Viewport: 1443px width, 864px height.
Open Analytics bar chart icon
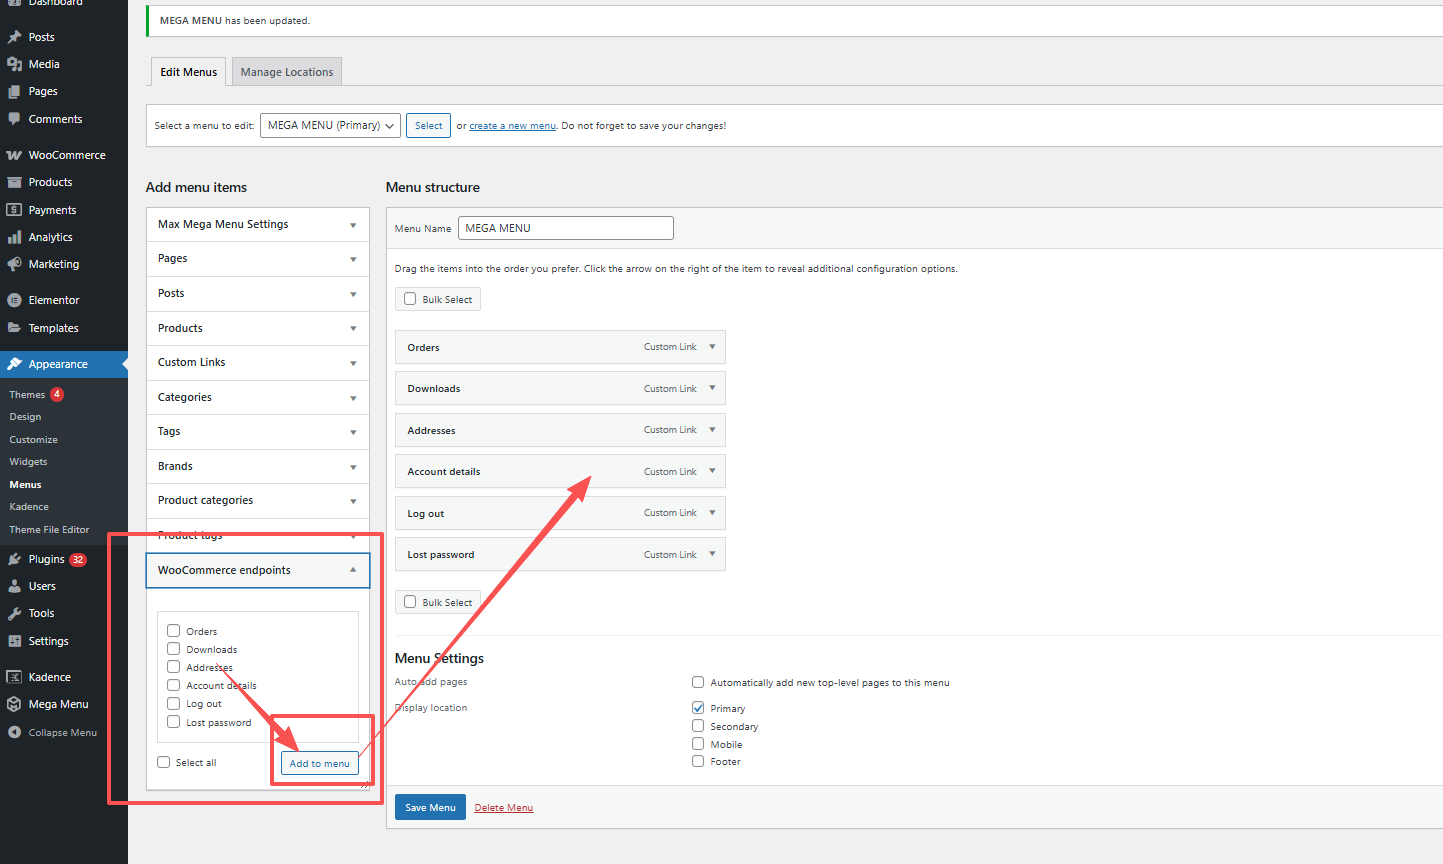coord(14,237)
